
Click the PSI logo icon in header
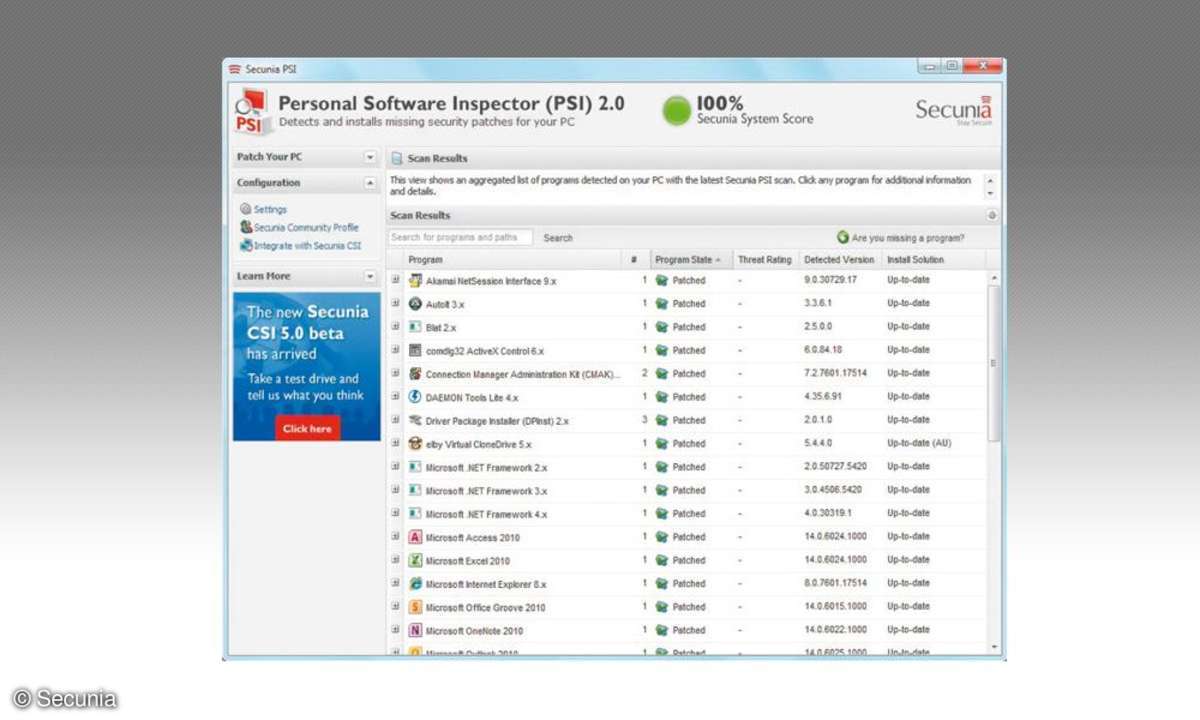pyautogui.click(x=252, y=111)
